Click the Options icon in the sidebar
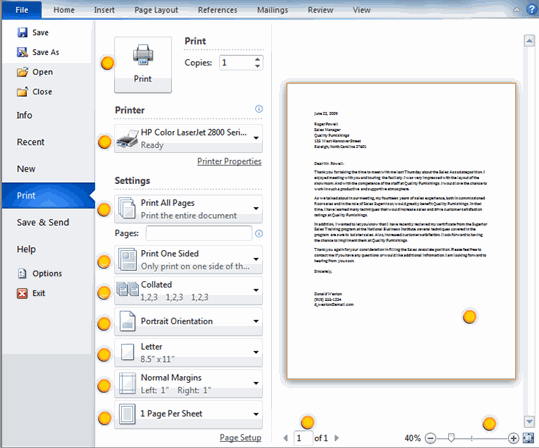Image resolution: width=539 pixels, height=448 pixels. (22, 273)
